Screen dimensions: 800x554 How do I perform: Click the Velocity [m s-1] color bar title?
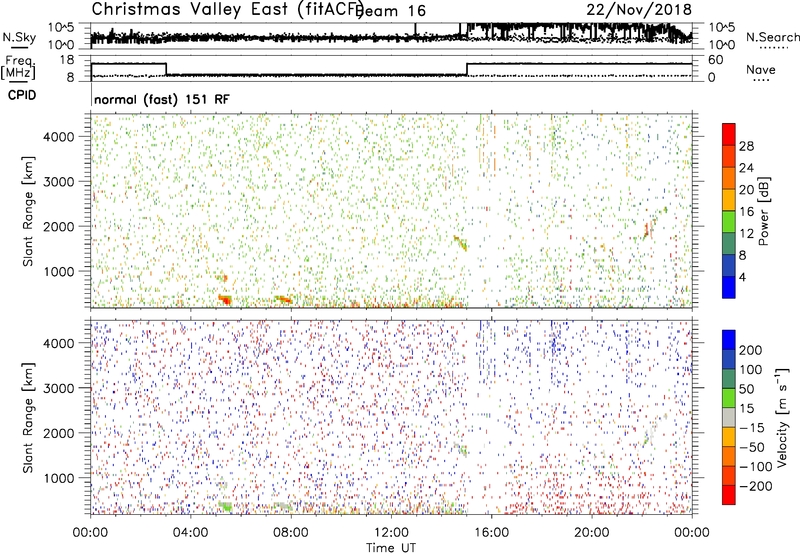tap(781, 417)
